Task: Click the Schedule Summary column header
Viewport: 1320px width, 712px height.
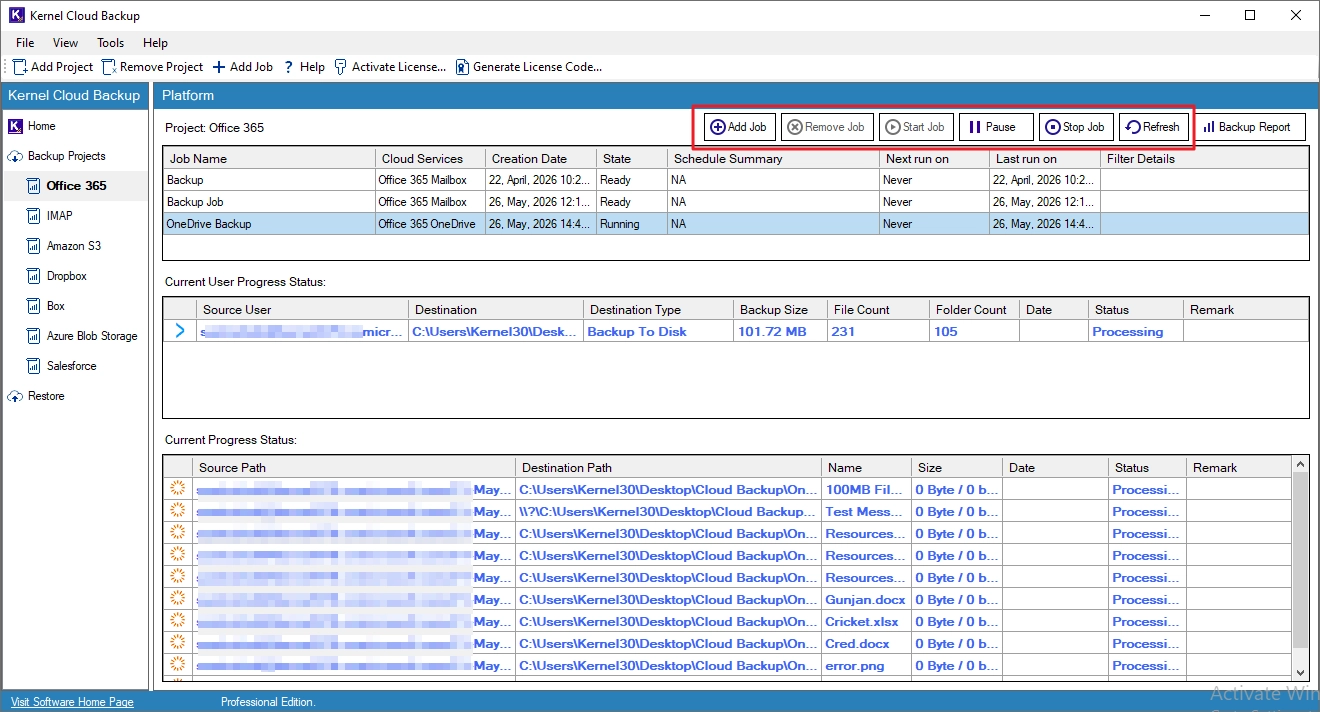Action: point(774,158)
